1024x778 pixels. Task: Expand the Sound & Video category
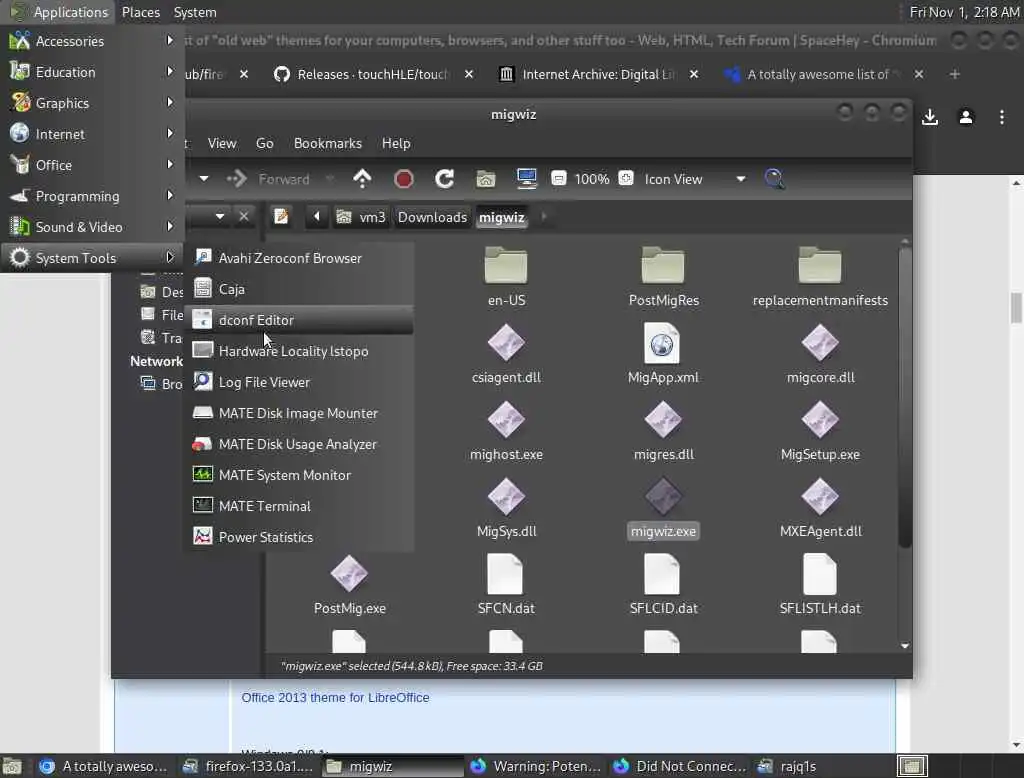[x=92, y=227]
